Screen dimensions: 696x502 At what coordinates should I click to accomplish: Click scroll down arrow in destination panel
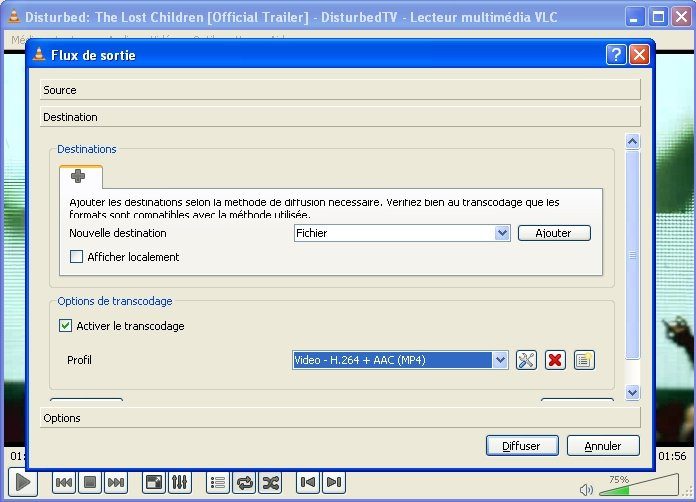click(633, 392)
